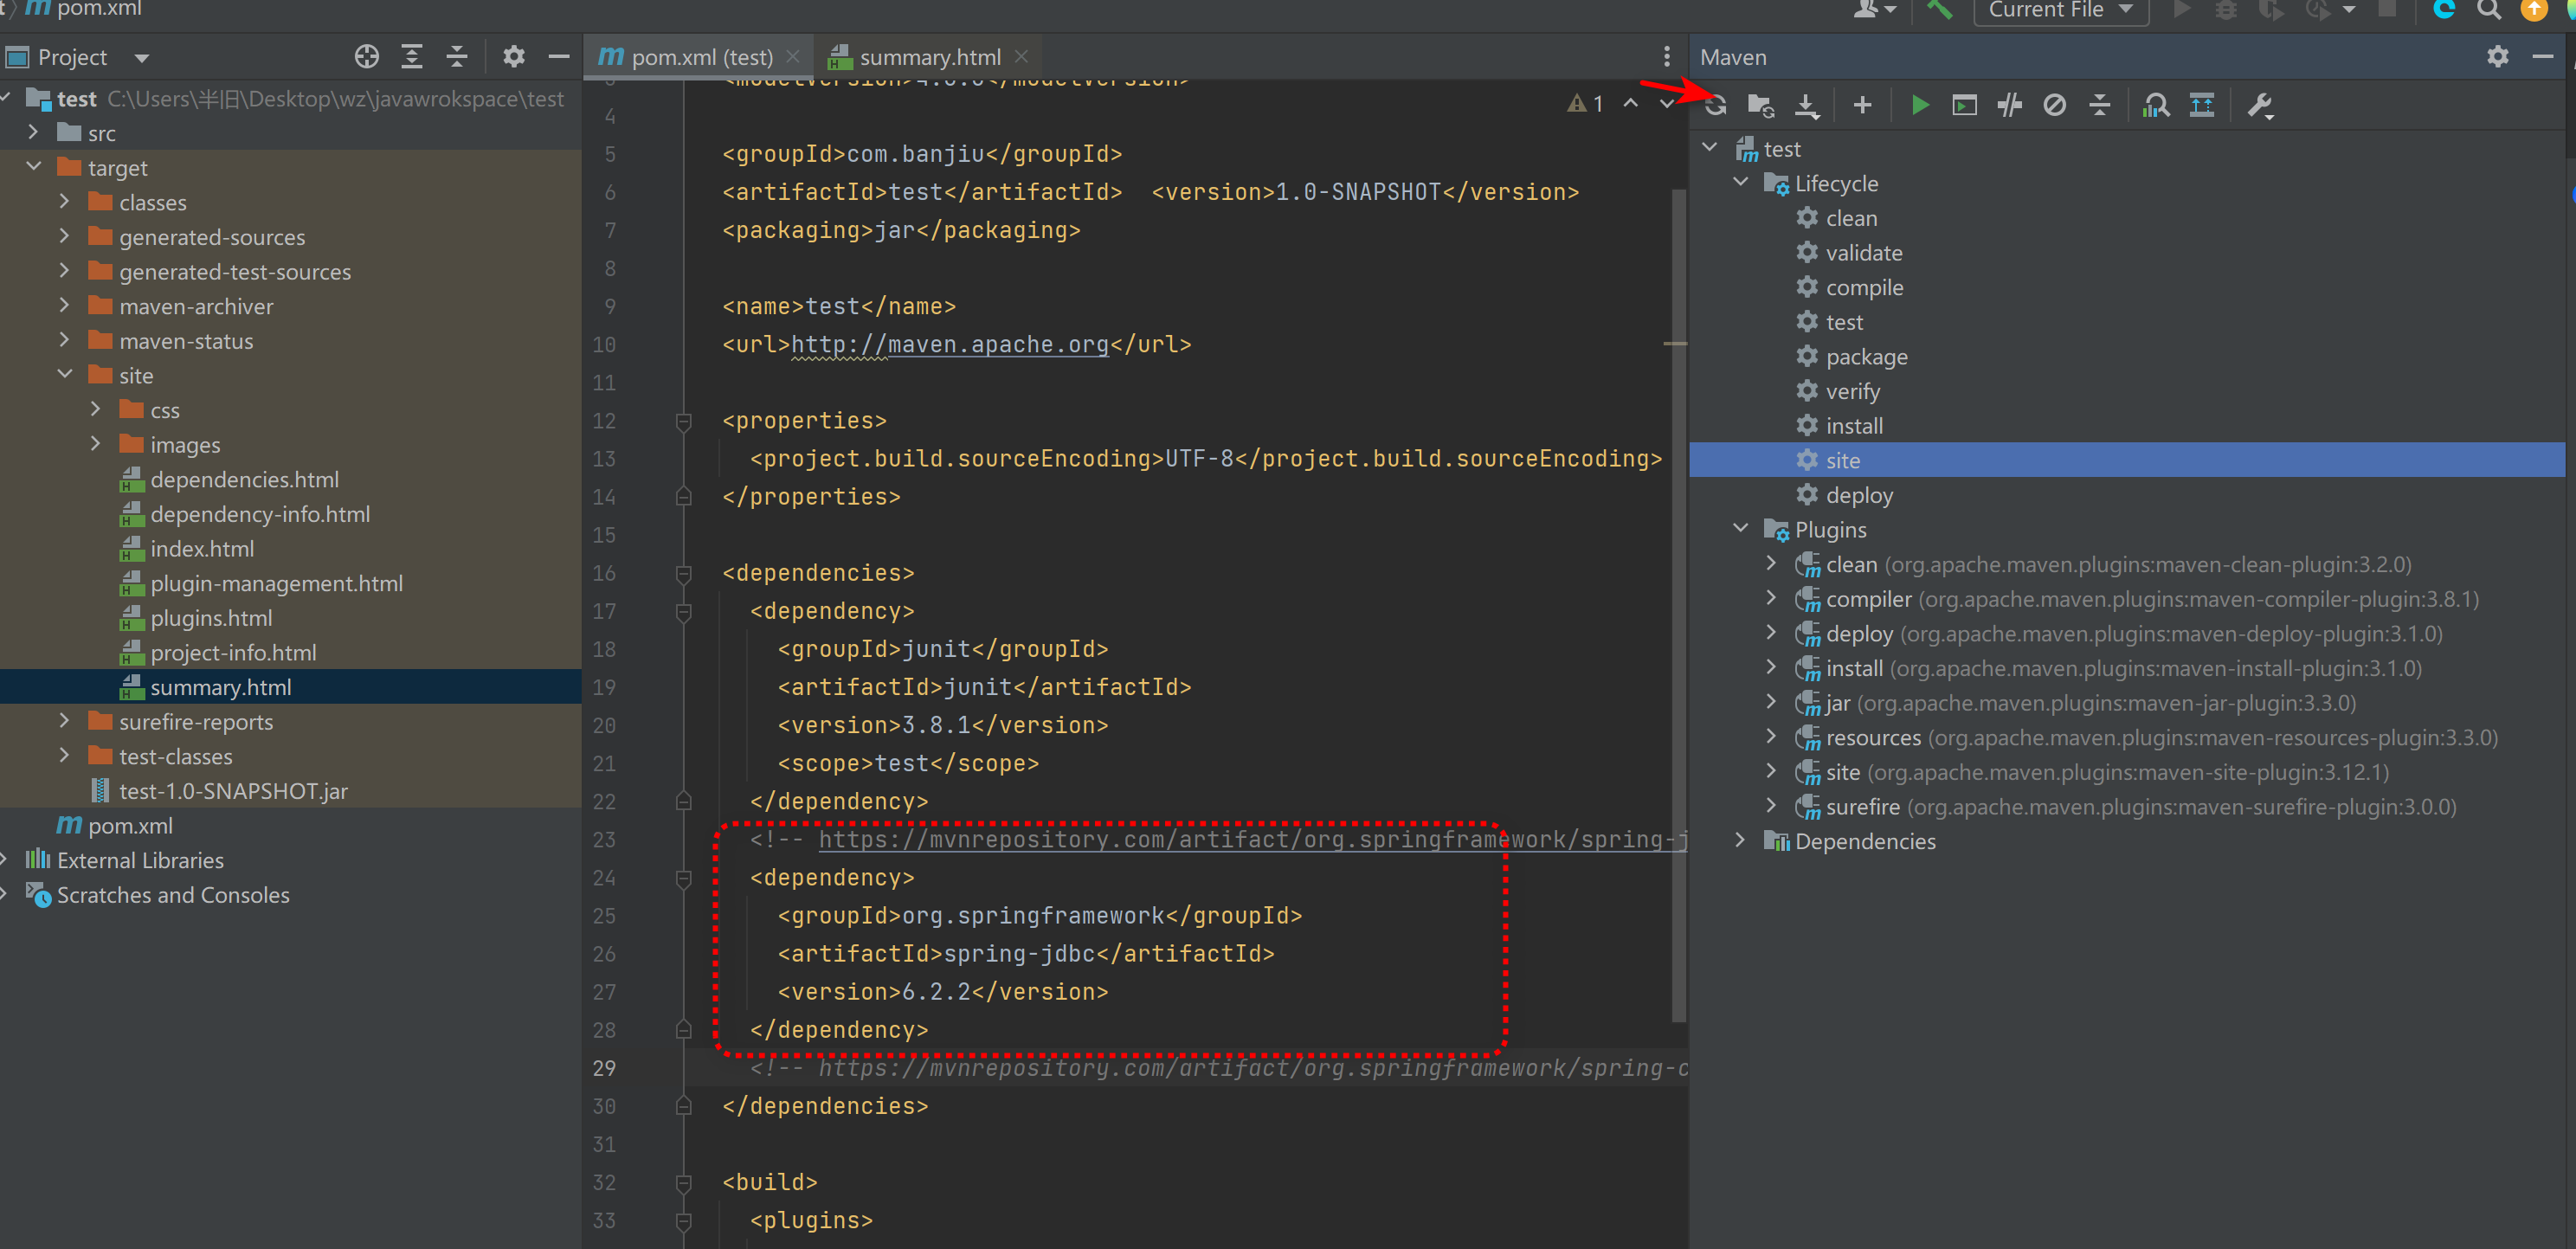The image size is (2576, 1249).
Task: Click the Maven refresh/reload icon
Action: click(1715, 104)
